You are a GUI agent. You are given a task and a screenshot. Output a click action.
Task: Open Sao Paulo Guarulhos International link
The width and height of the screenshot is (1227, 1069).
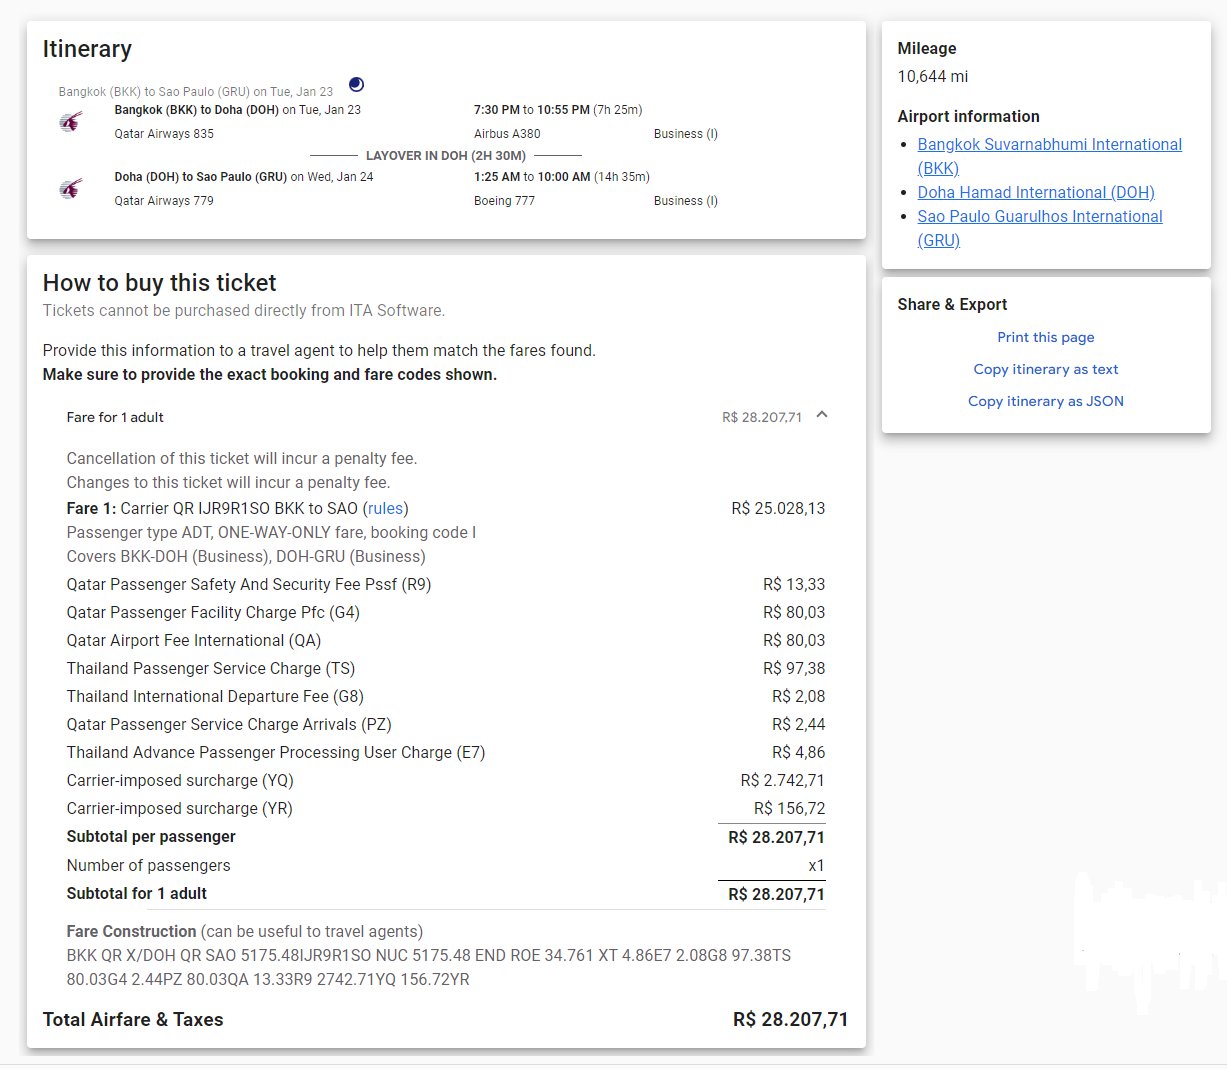click(1040, 228)
